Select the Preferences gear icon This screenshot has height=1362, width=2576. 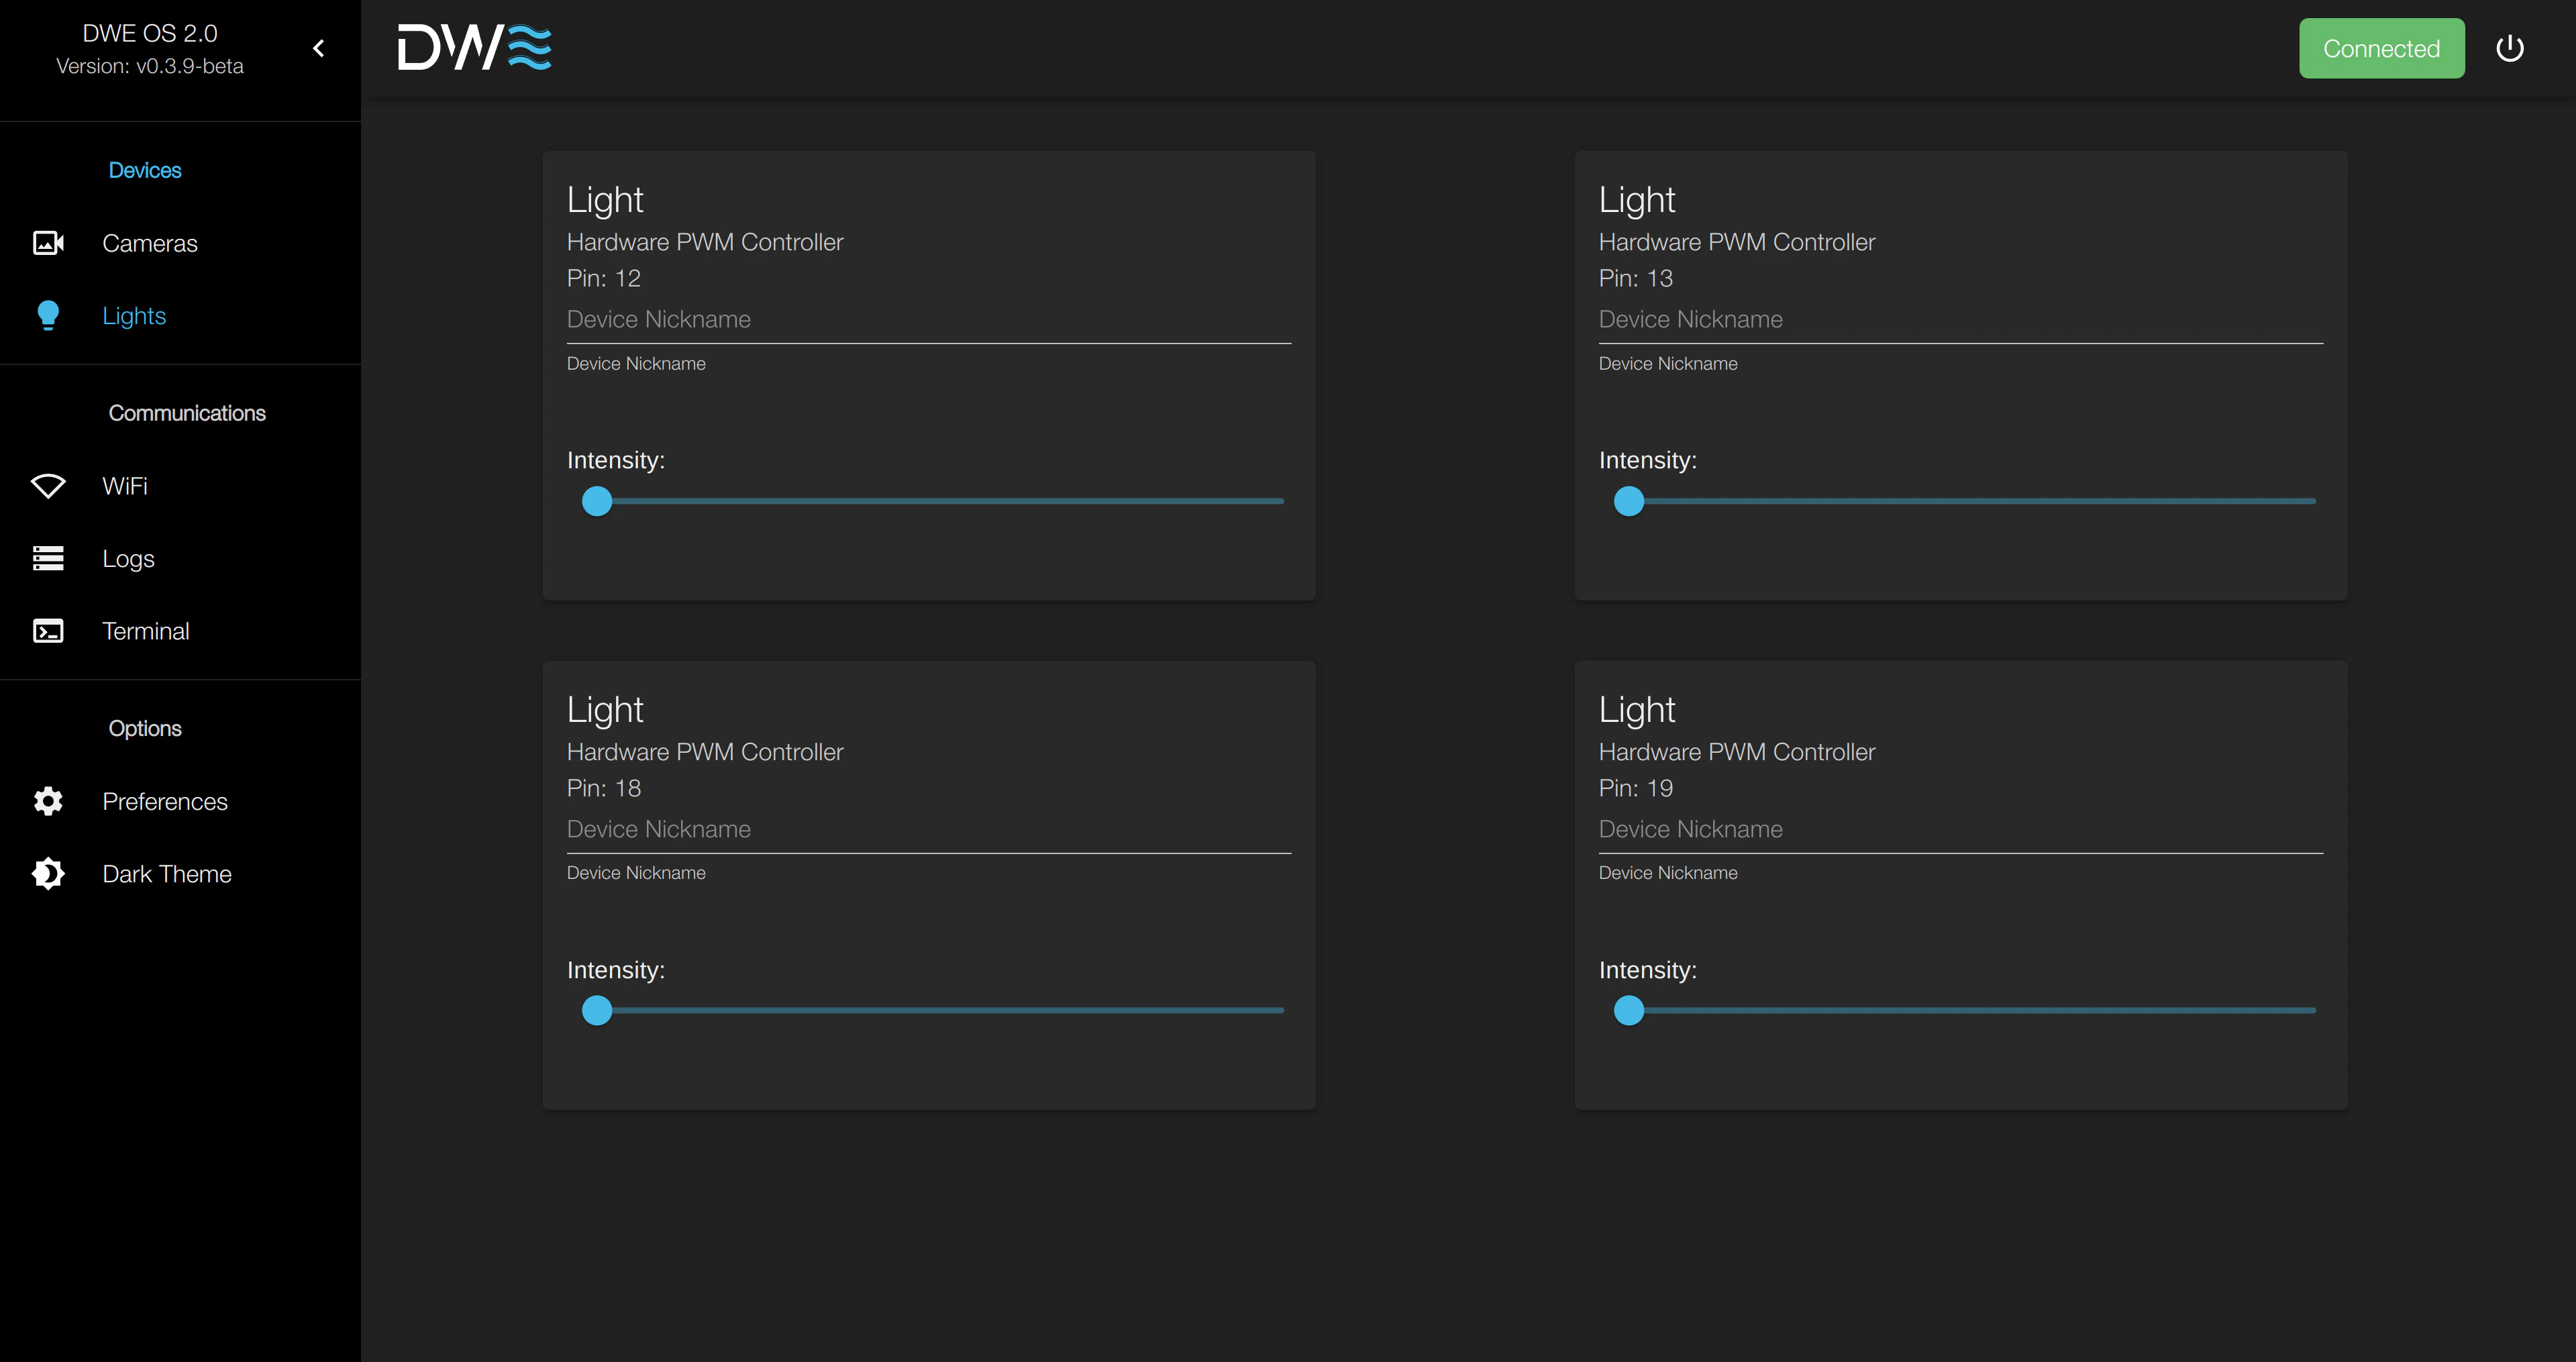point(47,801)
